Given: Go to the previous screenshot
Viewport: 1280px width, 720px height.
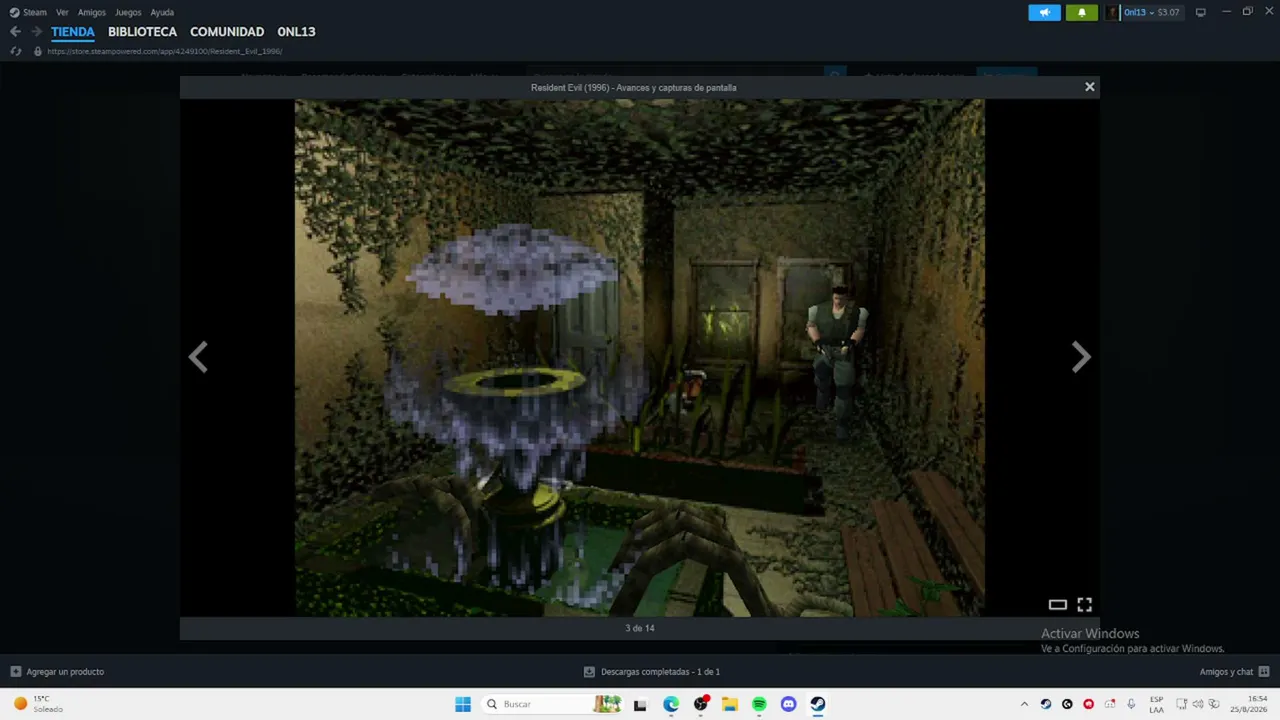Looking at the screenshot, I should (x=198, y=357).
